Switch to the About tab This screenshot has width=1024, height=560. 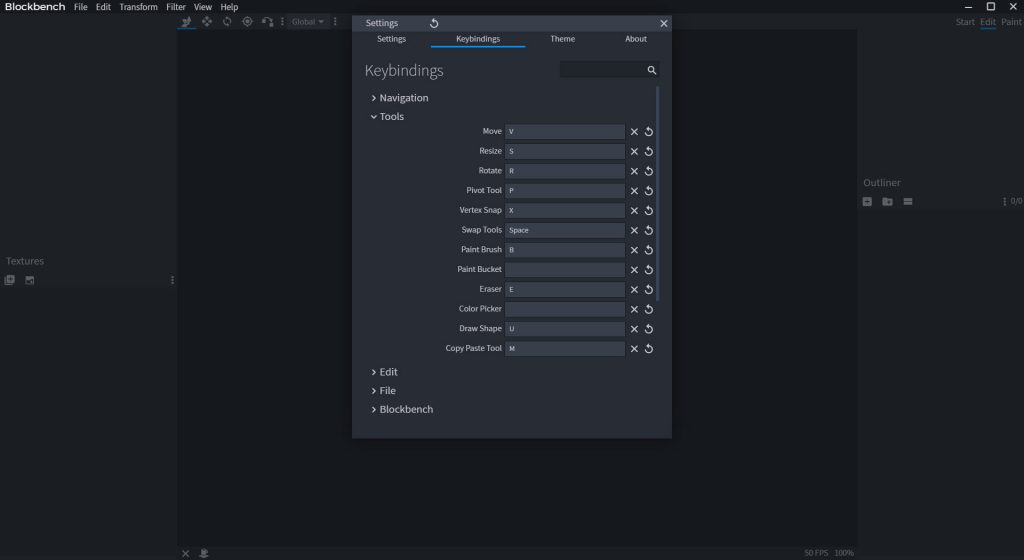pos(635,39)
